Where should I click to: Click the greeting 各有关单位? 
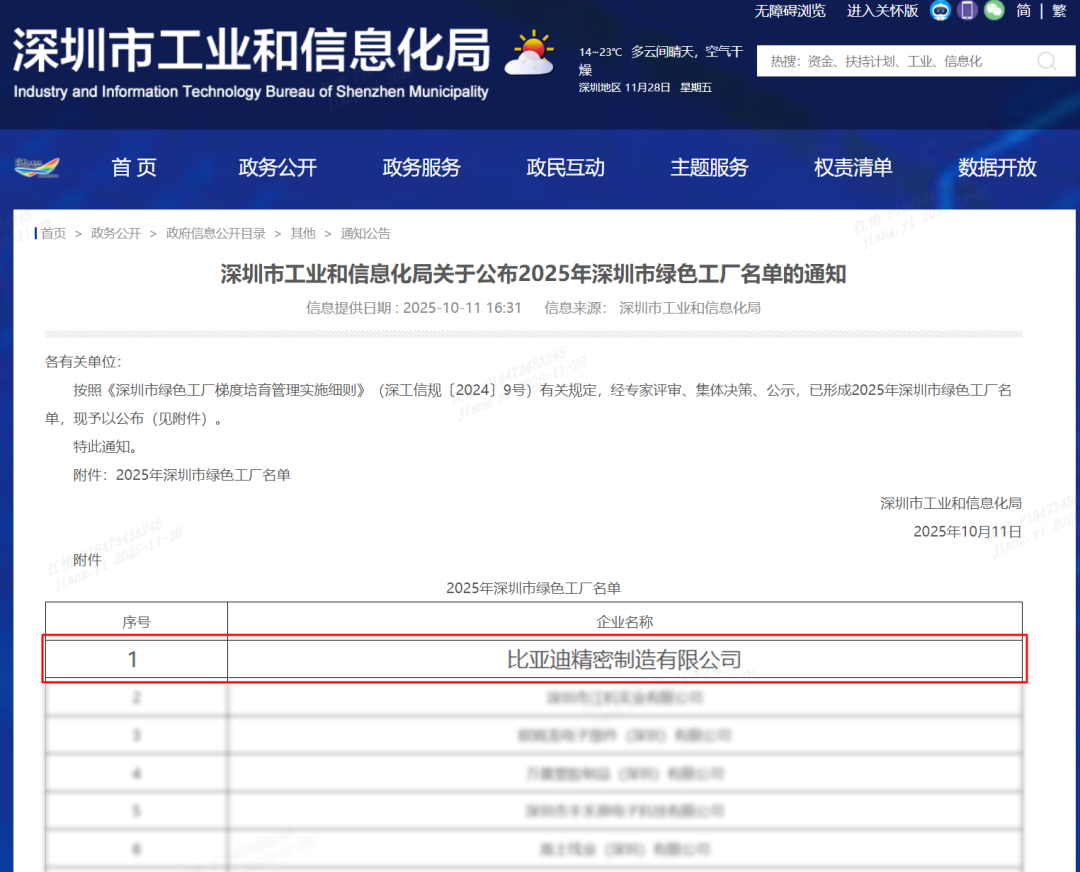pos(83,362)
